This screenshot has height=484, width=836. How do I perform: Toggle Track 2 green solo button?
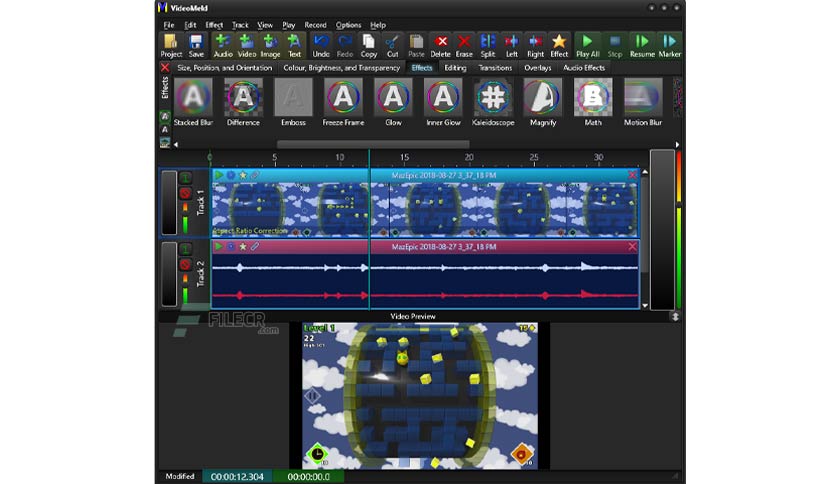185,249
